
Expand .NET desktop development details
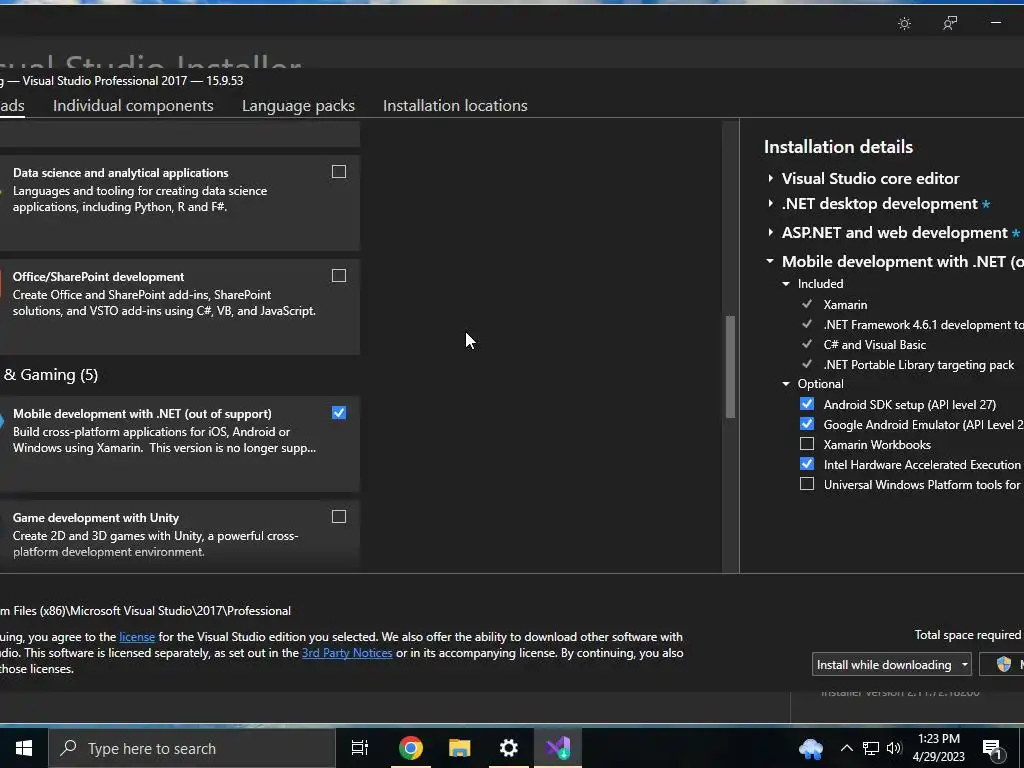tap(771, 204)
